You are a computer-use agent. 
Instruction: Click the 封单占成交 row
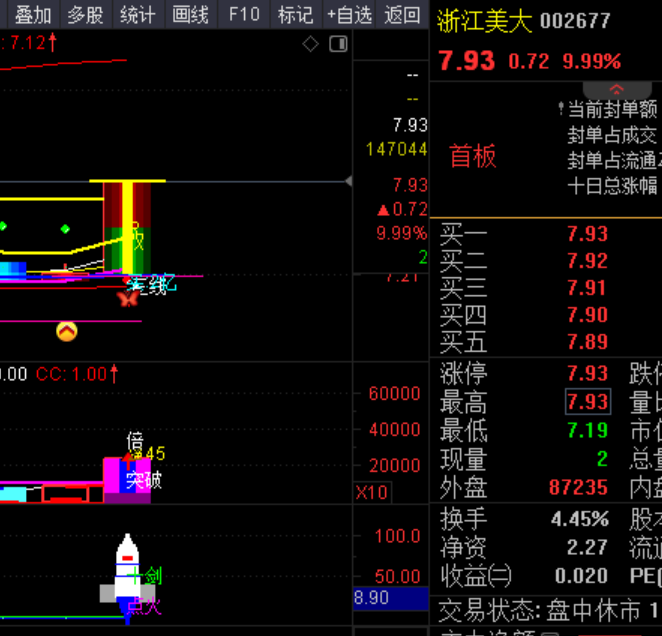pyautogui.click(x=613, y=135)
